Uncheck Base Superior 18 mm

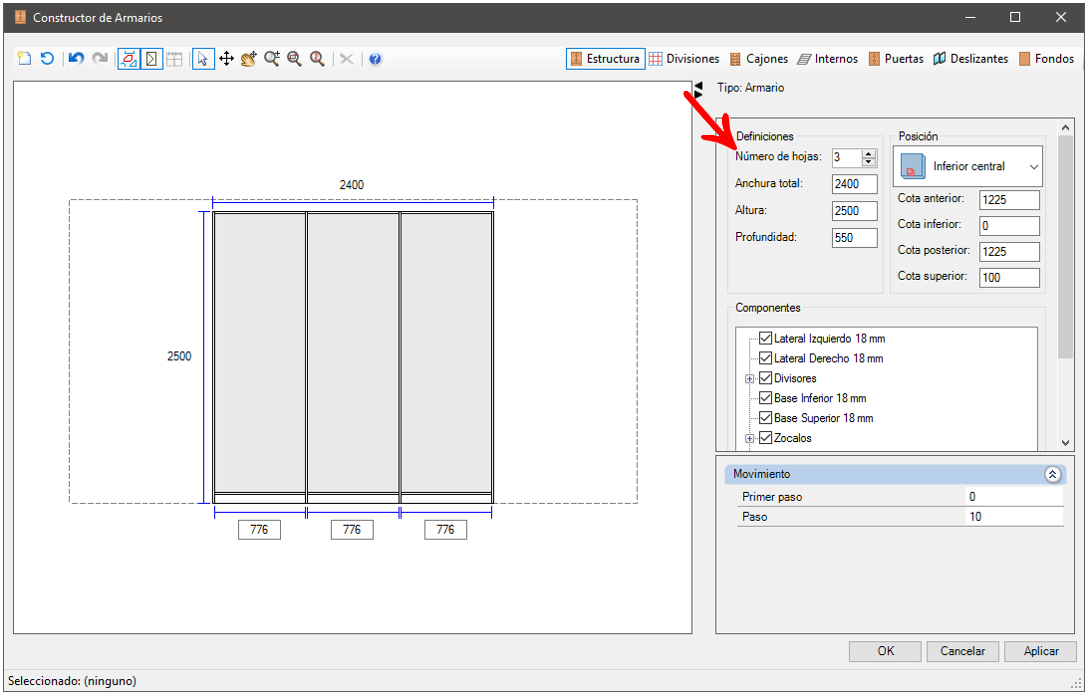click(765, 418)
